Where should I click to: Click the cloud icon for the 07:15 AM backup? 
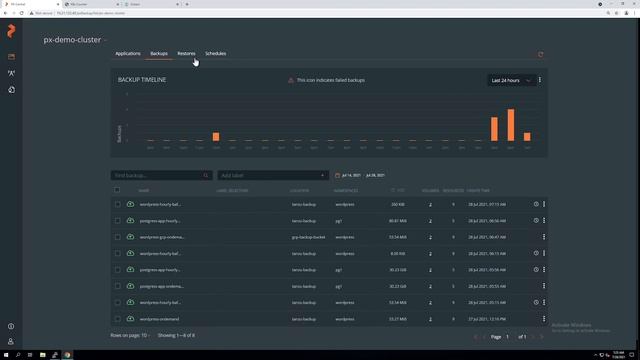(x=130, y=204)
